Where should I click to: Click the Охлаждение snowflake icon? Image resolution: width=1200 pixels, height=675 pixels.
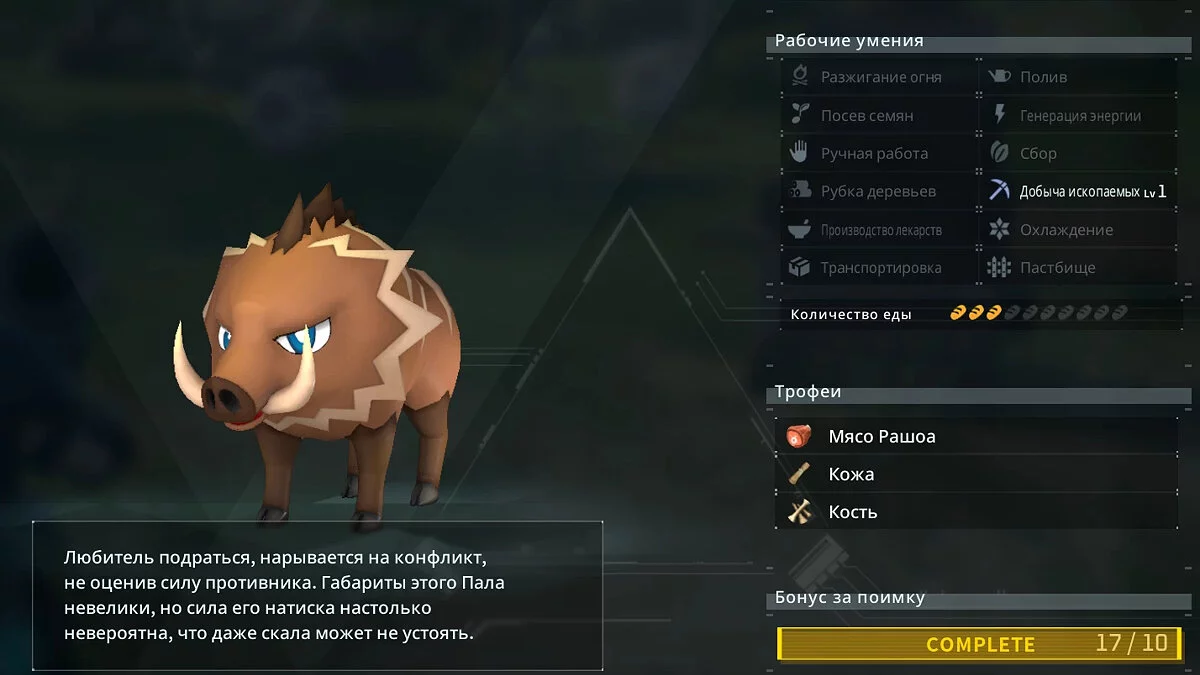pos(999,229)
